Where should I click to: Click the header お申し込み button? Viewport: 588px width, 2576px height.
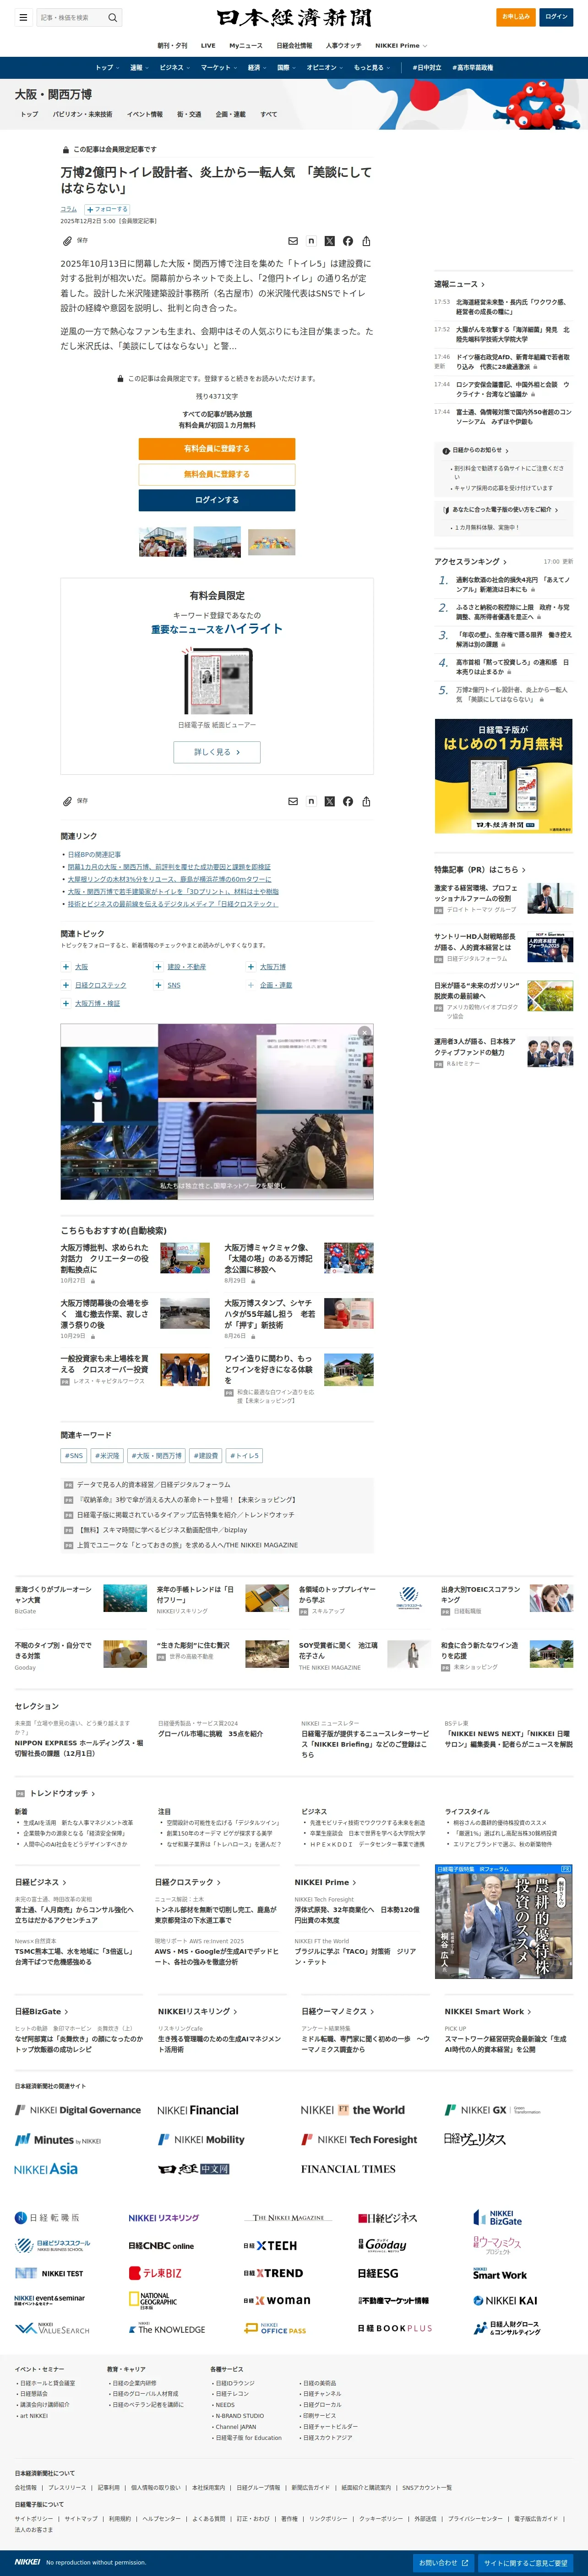tap(516, 17)
